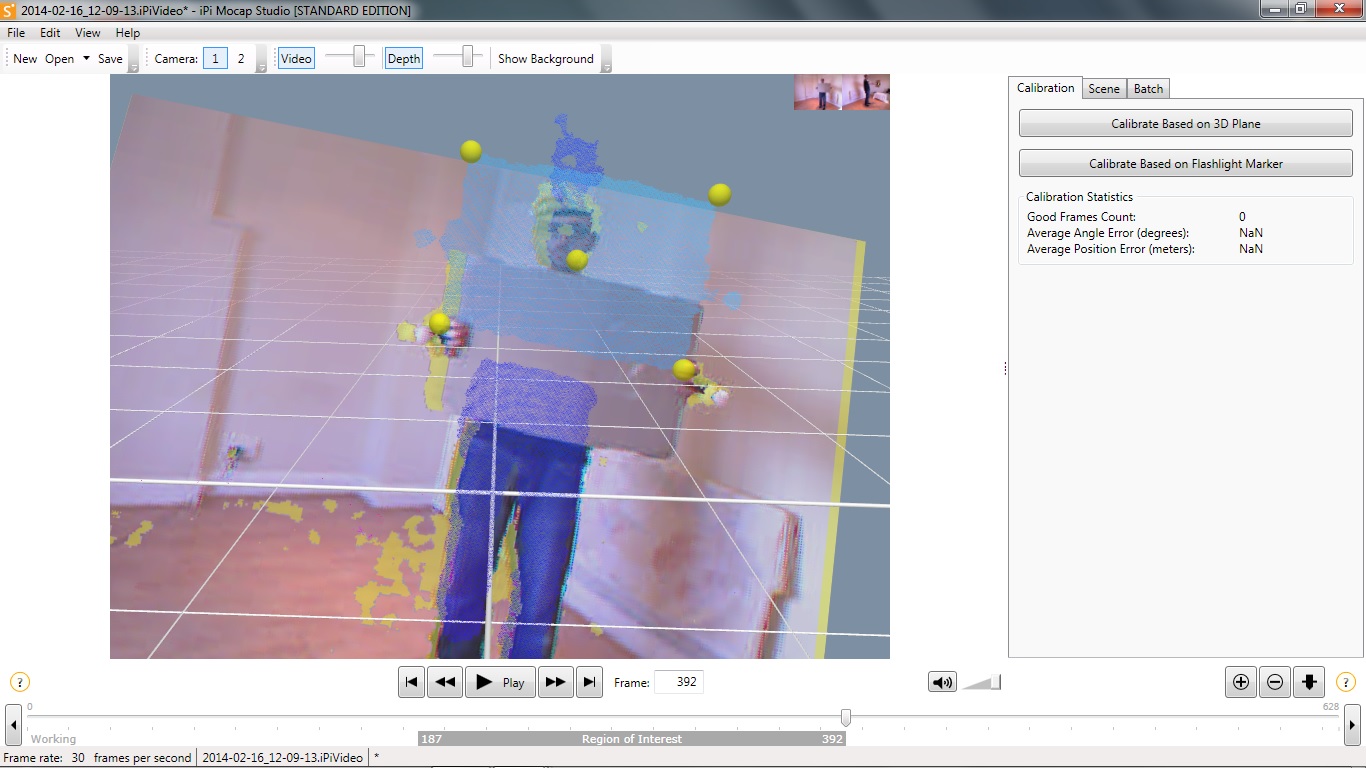
Task: Mute the audio with the speaker icon
Action: 942,682
